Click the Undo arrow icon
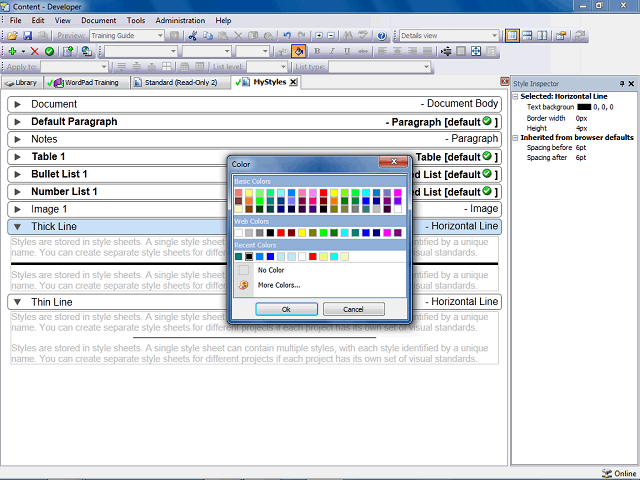The image size is (640, 480). [x=287, y=36]
